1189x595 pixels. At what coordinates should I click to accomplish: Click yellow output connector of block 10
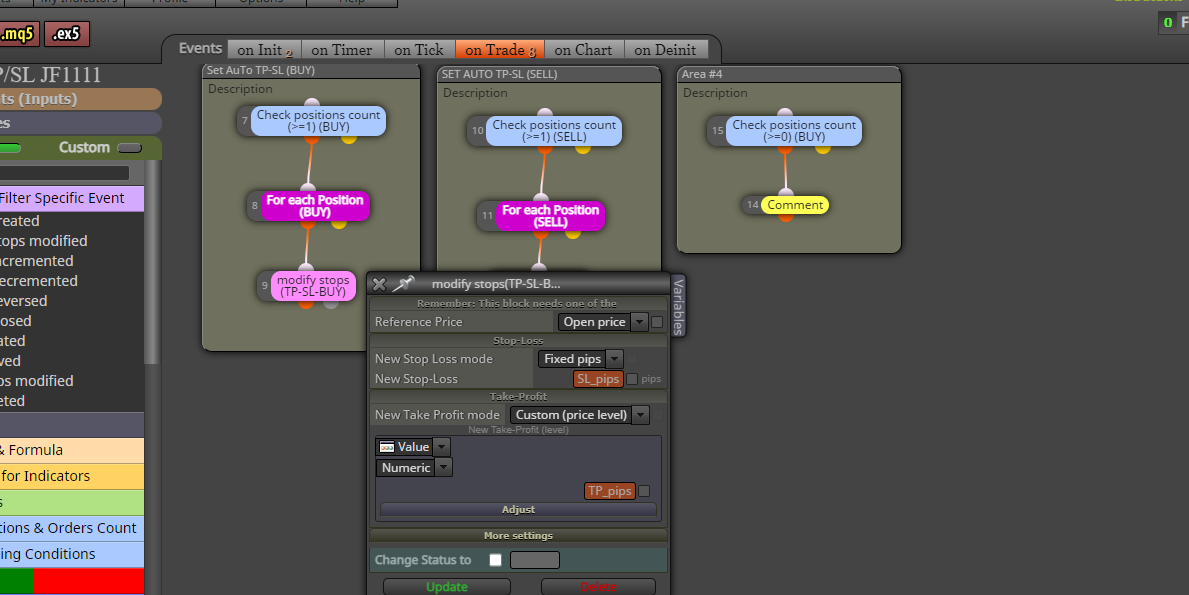pyautogui.click(x=583, y=149)
